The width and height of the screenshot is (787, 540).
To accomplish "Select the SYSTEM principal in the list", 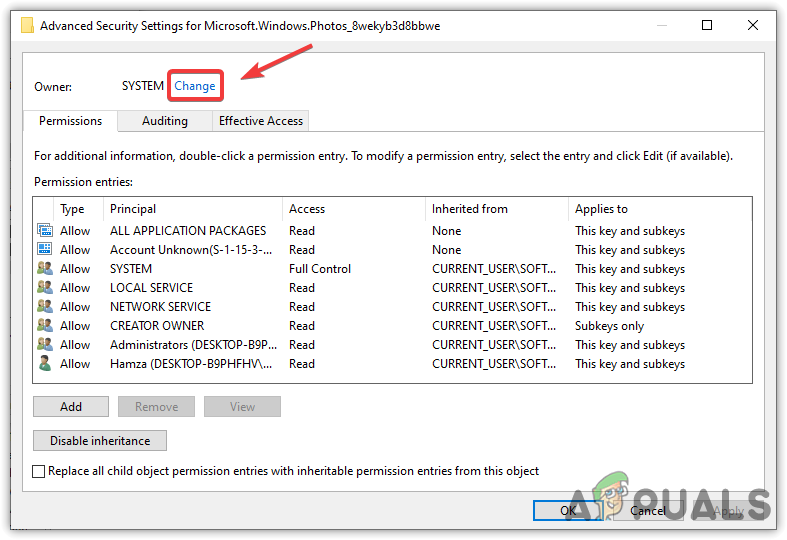I will 130,269.
